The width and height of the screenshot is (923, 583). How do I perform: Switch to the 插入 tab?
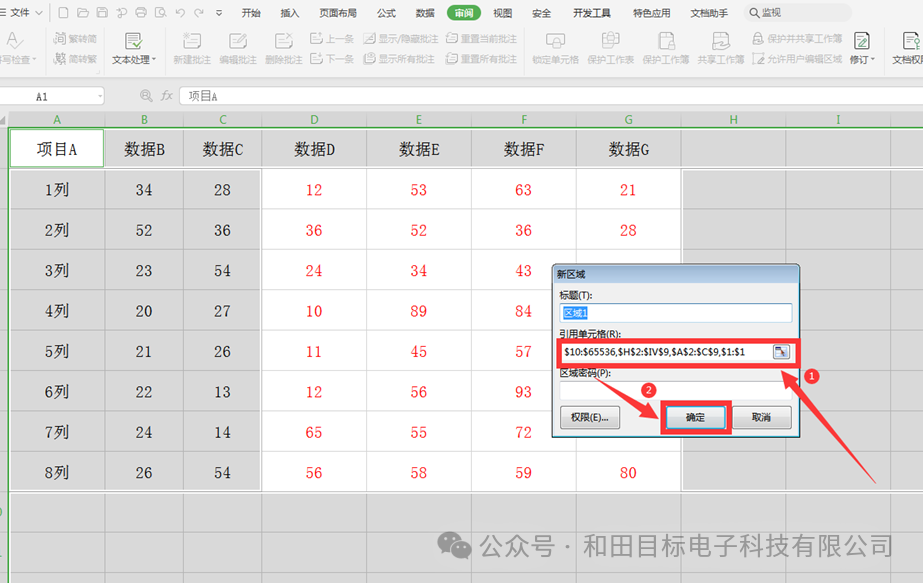[x=290, y=12]
